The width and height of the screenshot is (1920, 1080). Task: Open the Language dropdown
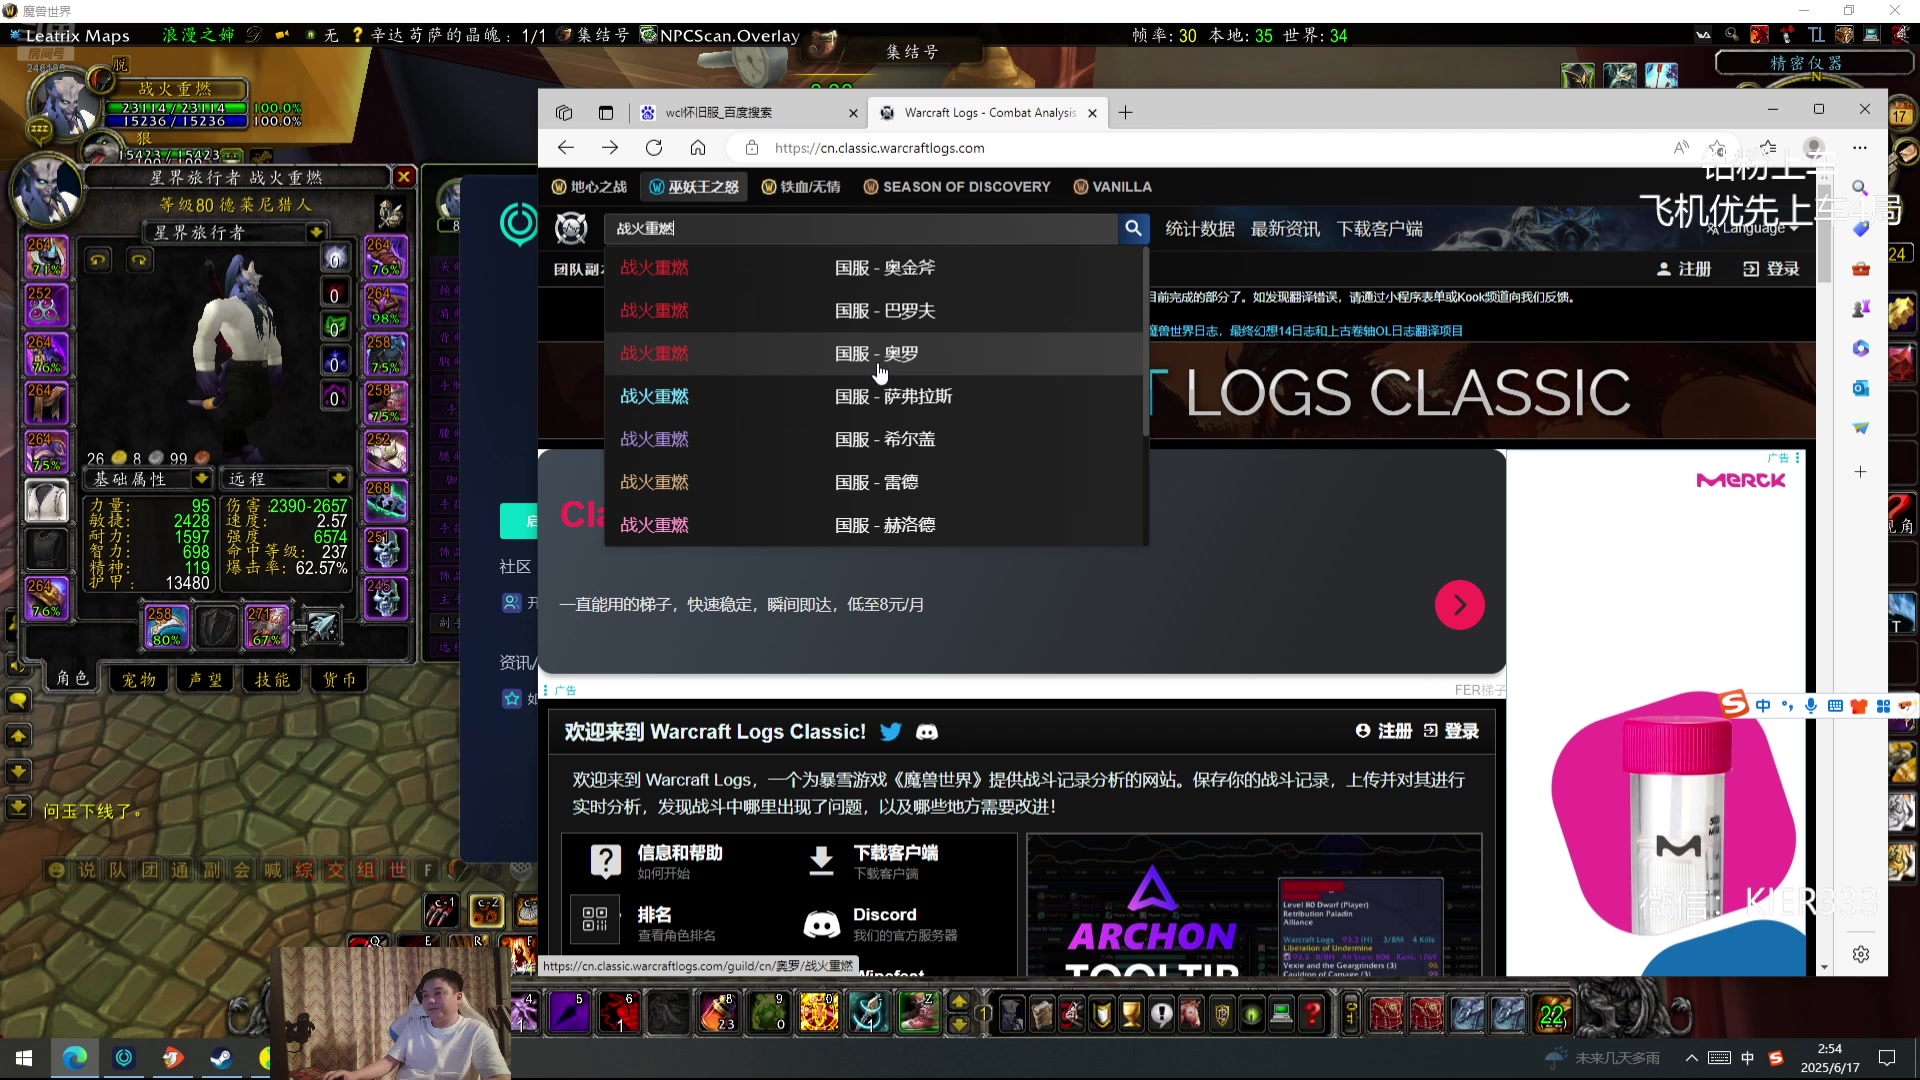click(1753, 229)
